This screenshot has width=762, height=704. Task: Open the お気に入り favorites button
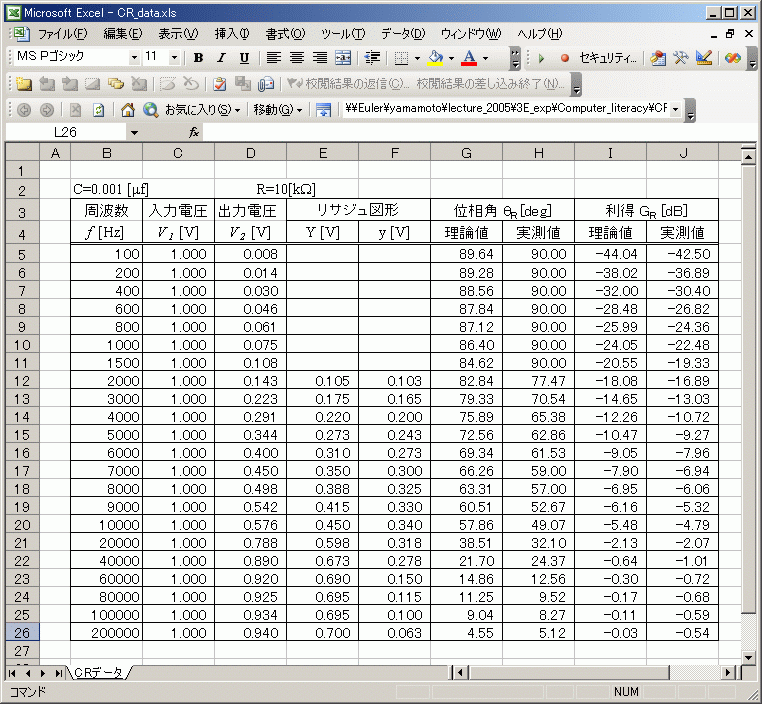tap(202, 109)
